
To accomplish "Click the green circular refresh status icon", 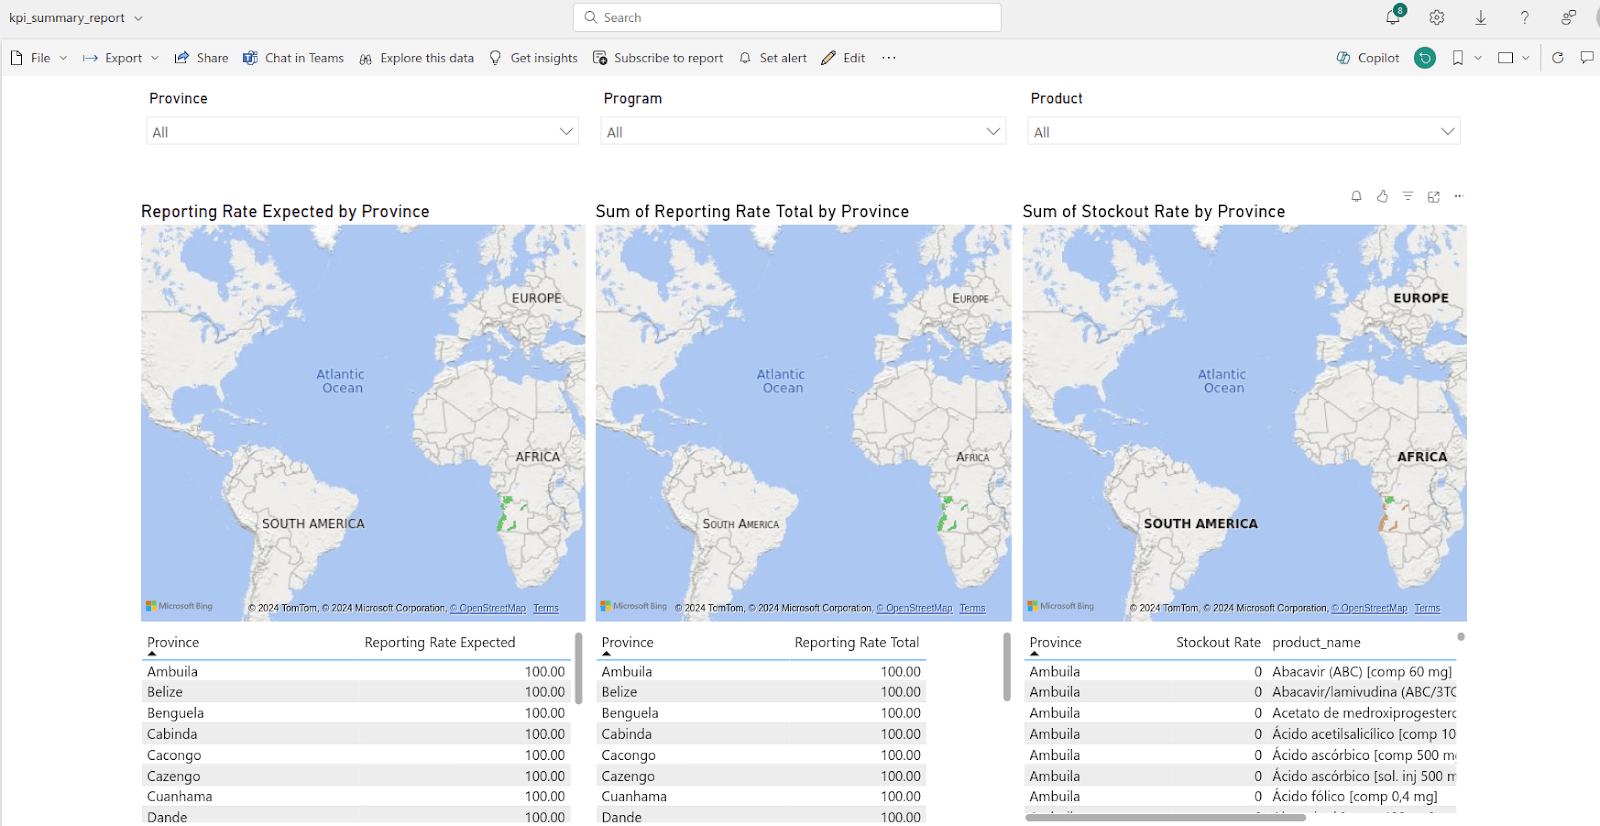I will pos(1425,58).
